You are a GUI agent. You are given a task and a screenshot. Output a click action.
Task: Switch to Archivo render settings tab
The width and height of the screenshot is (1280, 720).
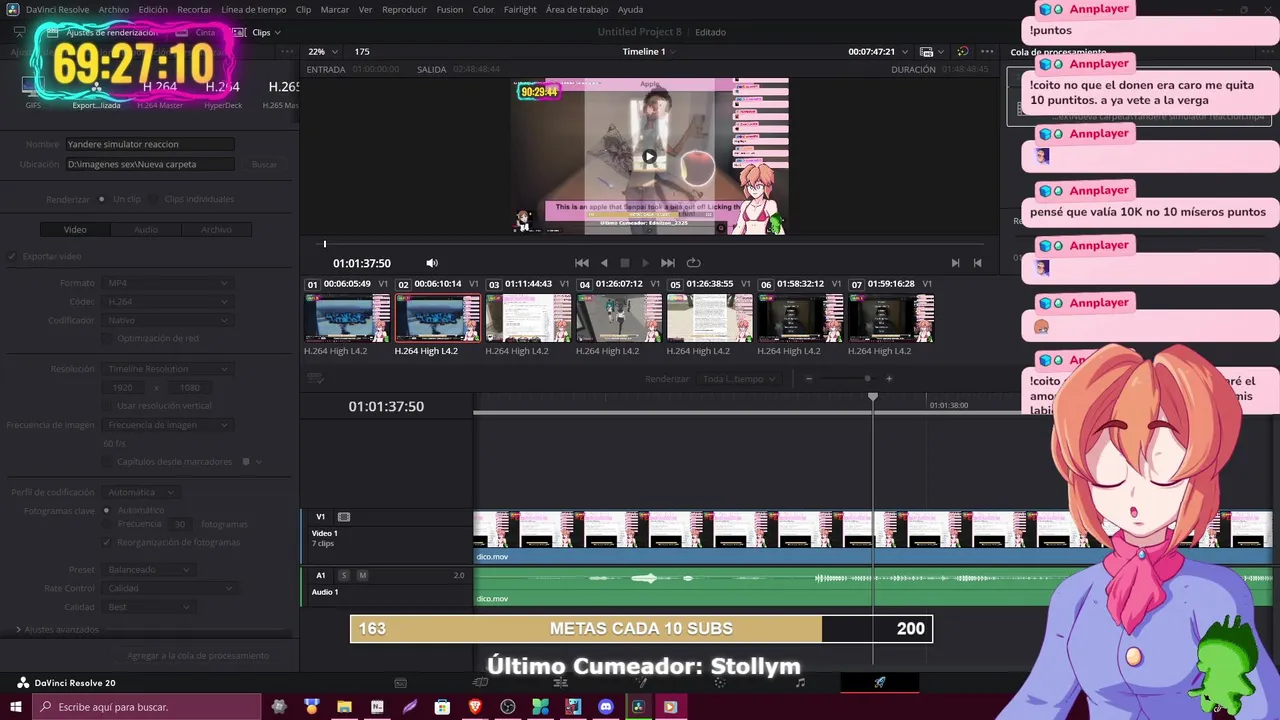click(x=216, y=230)
